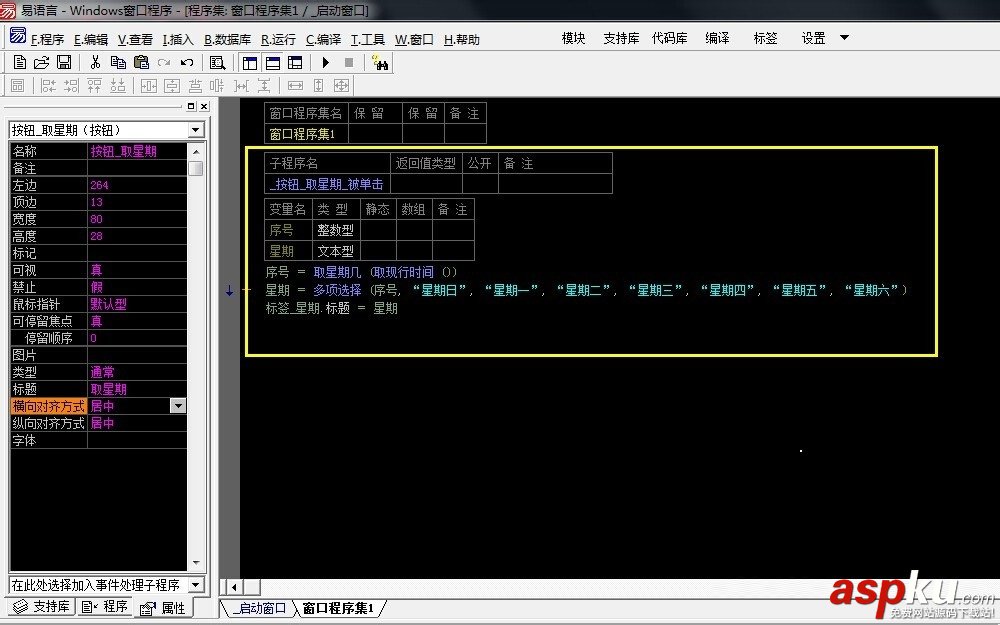This screenshot has width=1000, height=625.
Task: Click the Paste clipboard icon
Action: coord(141,62)
